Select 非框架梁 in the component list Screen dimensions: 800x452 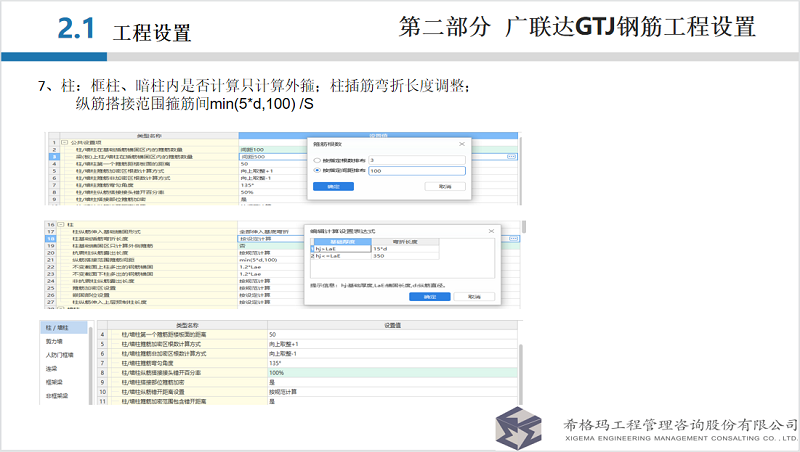click(57, 396)
